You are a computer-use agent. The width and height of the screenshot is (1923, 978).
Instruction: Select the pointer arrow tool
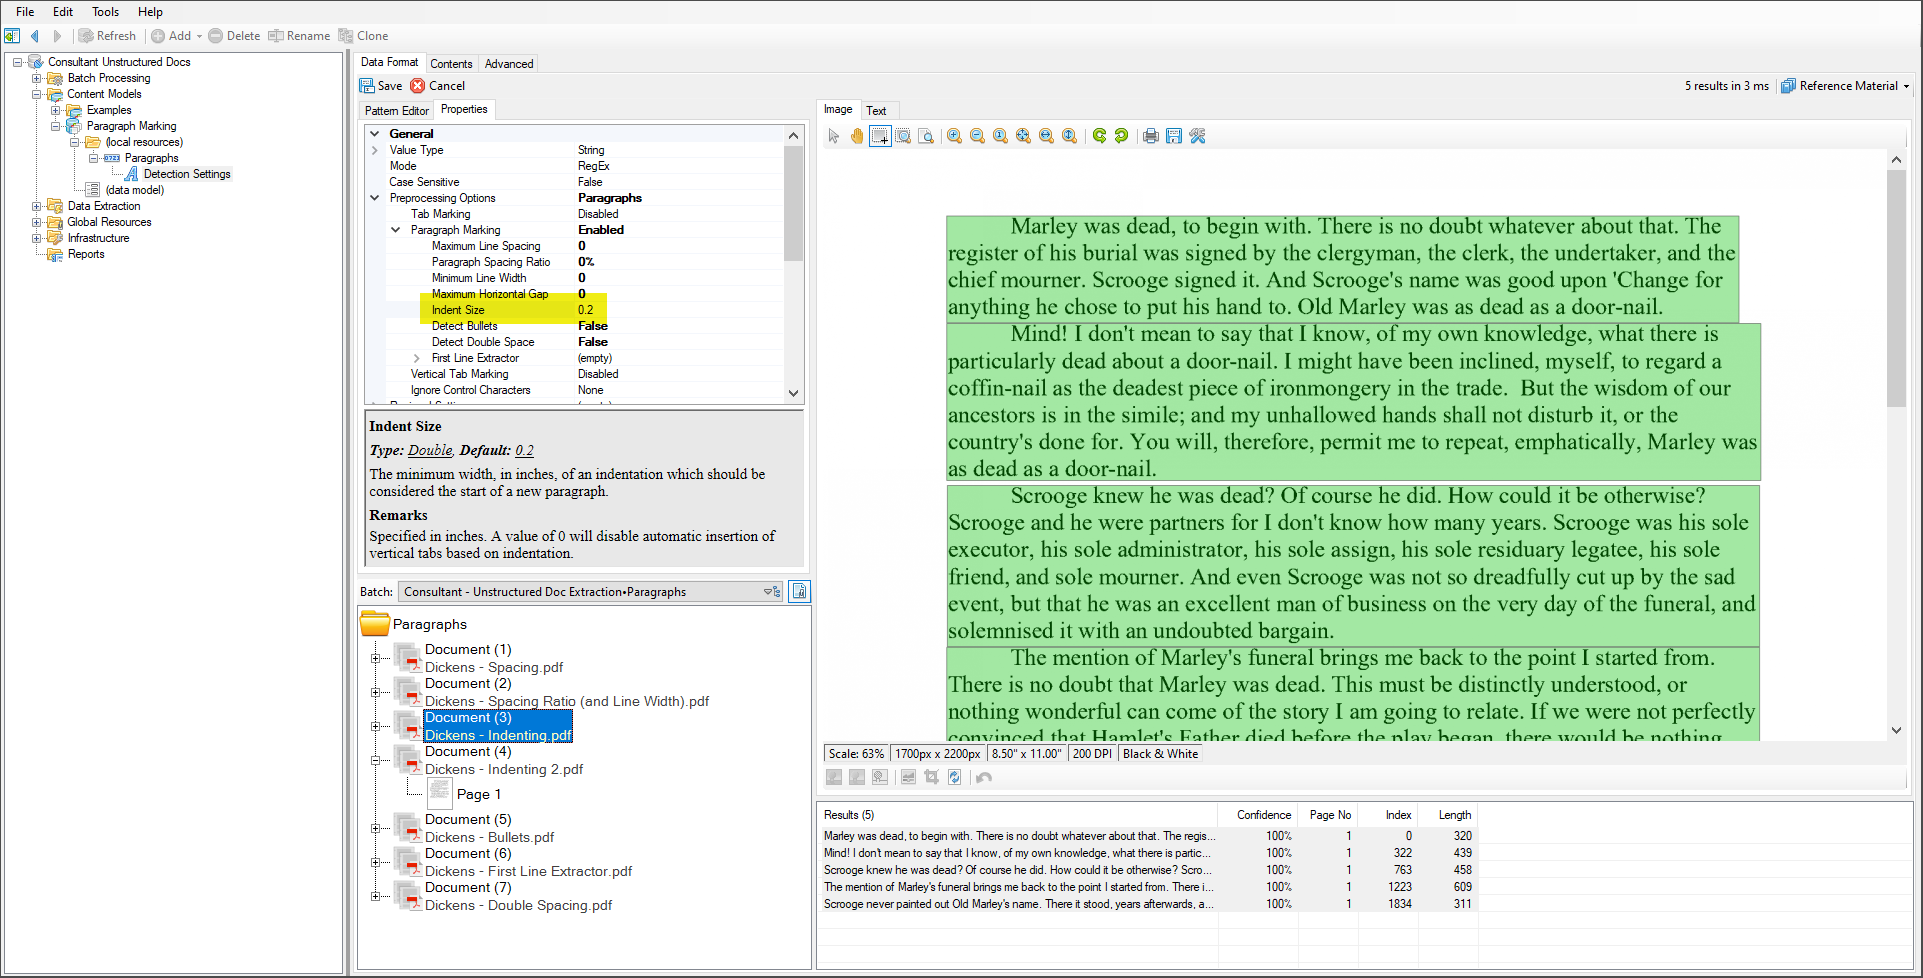tap(834, 136)
